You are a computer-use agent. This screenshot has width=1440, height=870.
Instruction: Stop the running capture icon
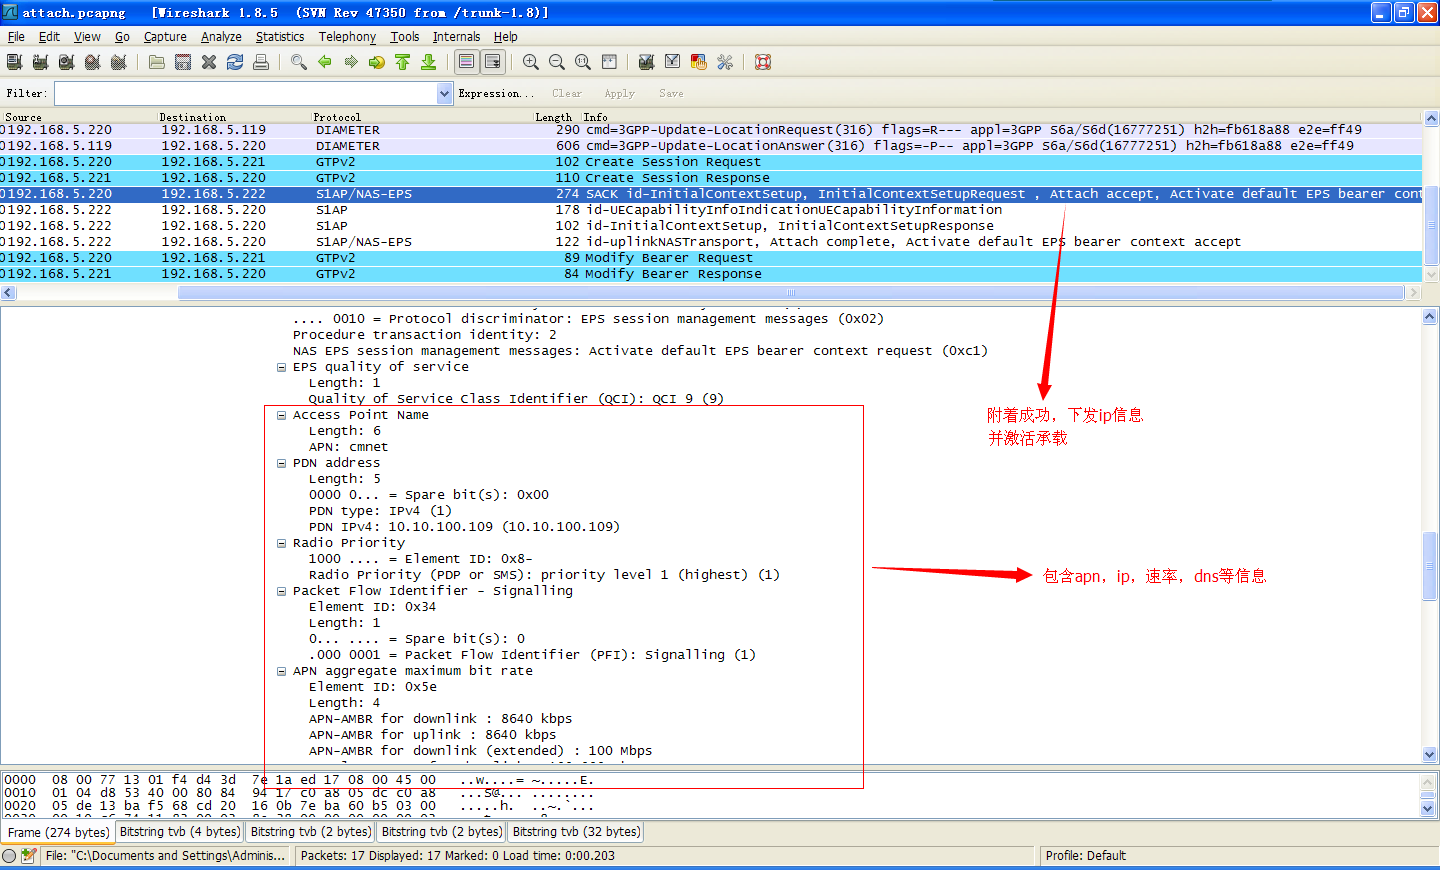point(92,62)
